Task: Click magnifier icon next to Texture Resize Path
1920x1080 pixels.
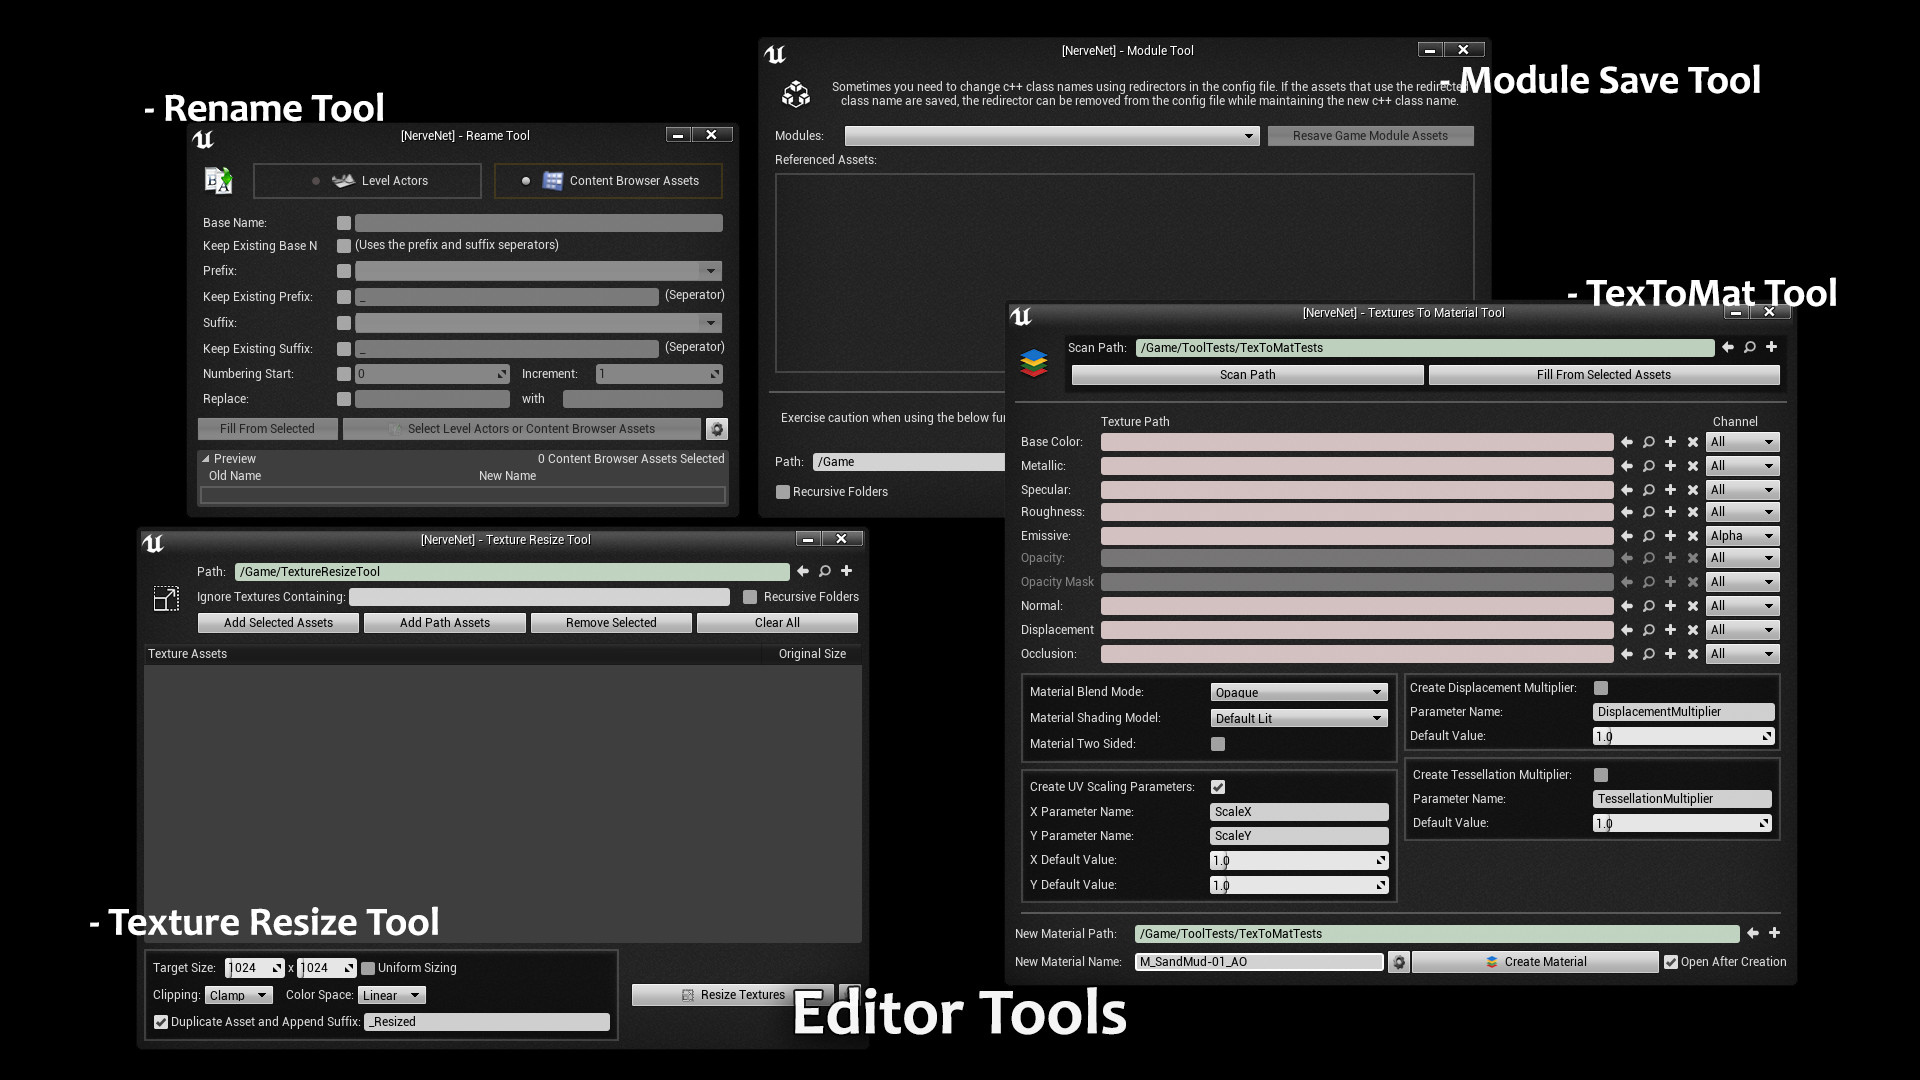Action: [x=824, y=571]
